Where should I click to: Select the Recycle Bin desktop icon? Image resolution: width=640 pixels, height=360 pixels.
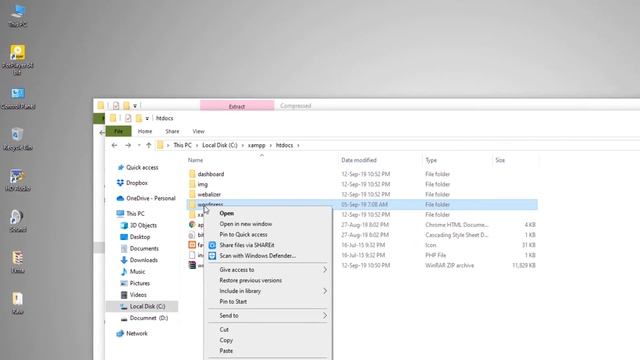pyautogui.click(x=18, y=139)
